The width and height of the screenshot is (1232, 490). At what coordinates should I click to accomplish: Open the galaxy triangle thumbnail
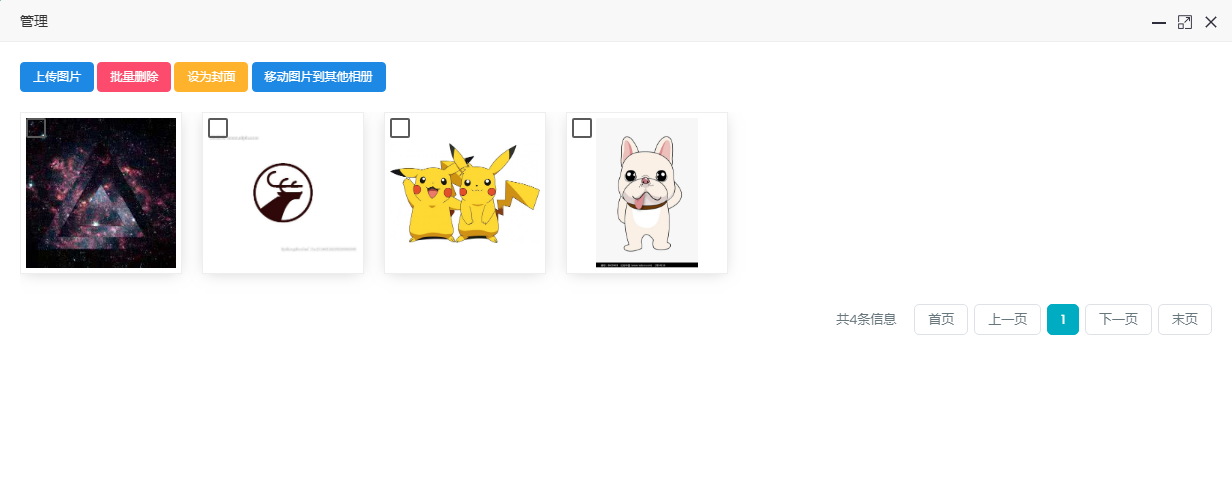(x=101, y=193)
